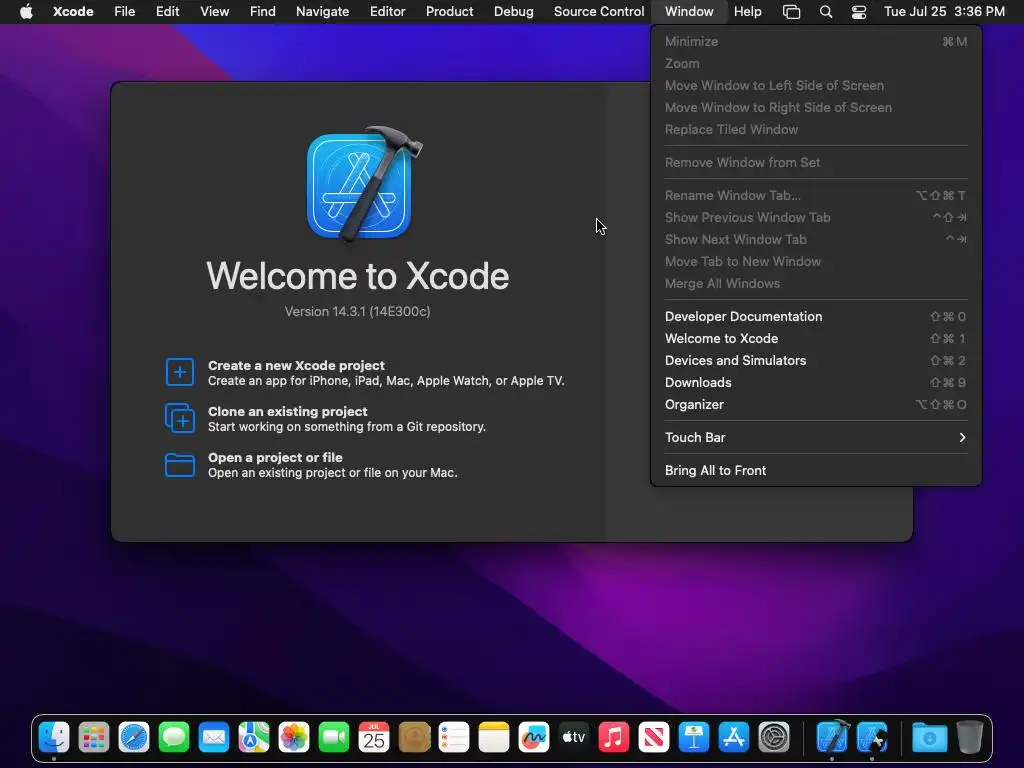Viewport: 1024px width, 768px height.
Task: Open the Find menu
Action: 263,12
